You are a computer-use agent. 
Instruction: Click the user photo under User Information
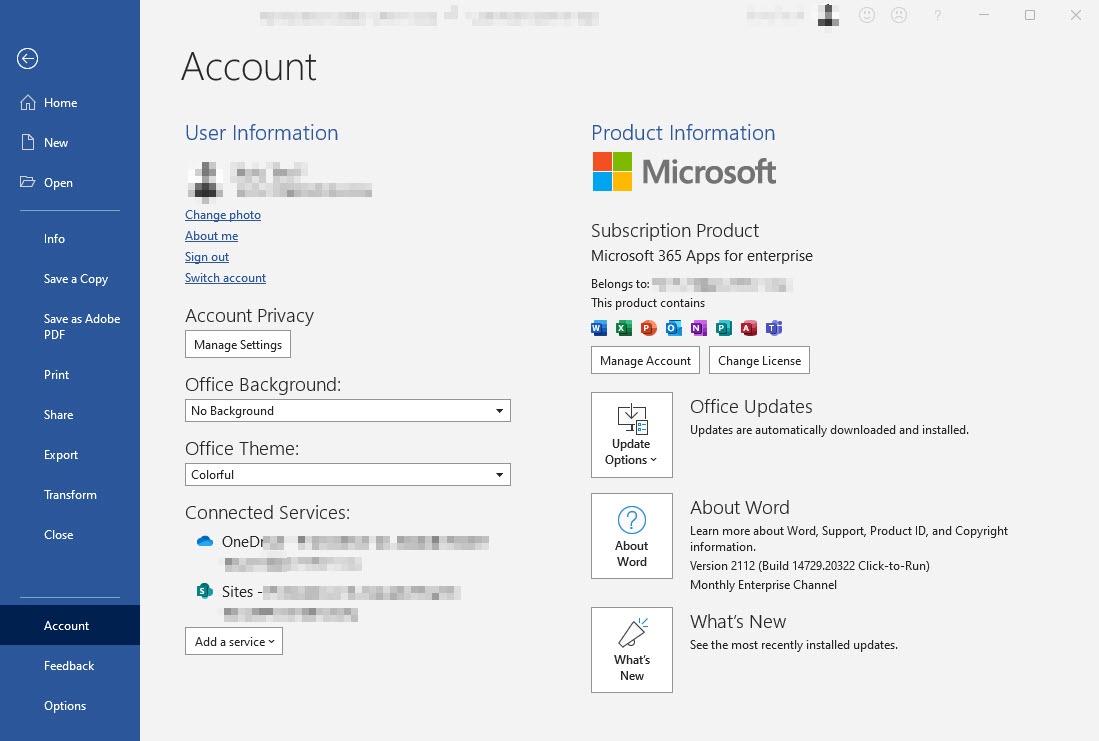[x=205, y=180]
